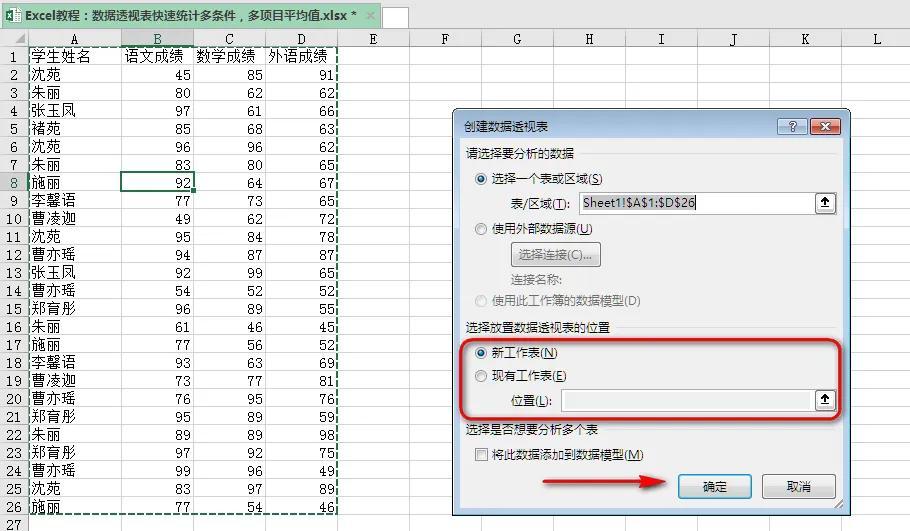The width and height of the screenshot is (910, 531).
Task: Close the workbook tab with the x
Action: coord(370,16)
